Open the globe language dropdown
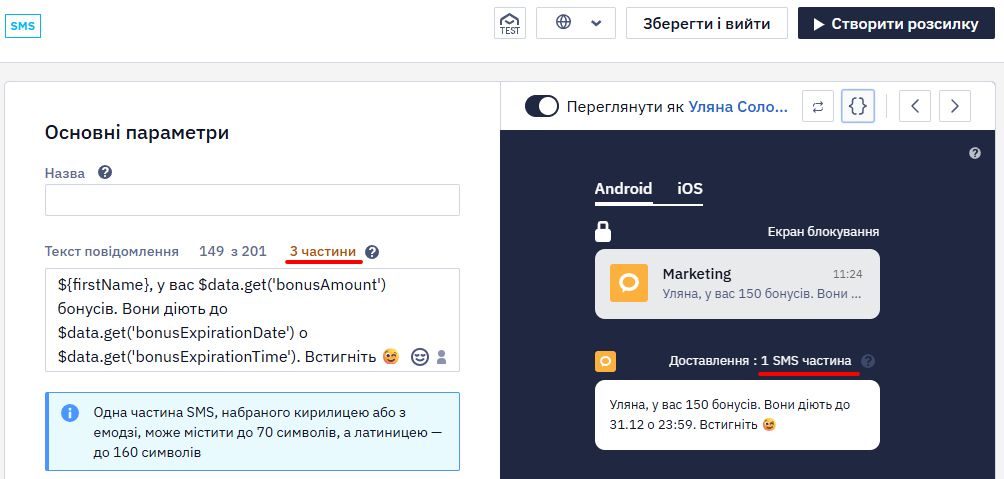Image resolution: width=1004 pixels, height=479 pixels. 576,23
